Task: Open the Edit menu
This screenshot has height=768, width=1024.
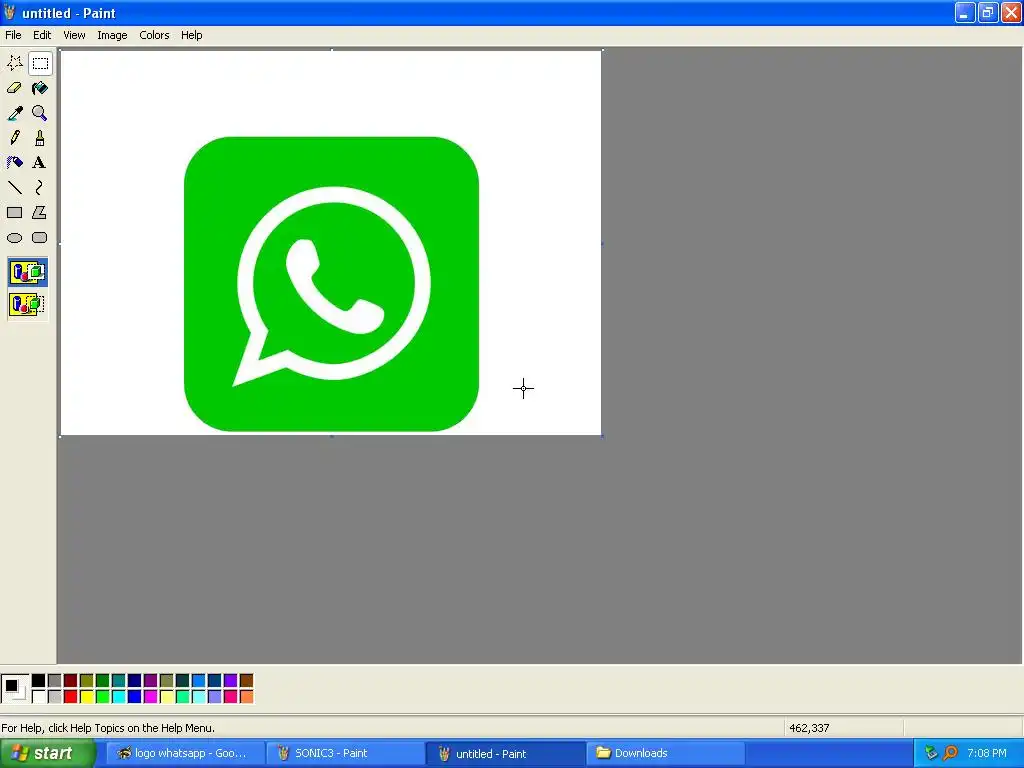Action: pyautogui.click(x=42, y=35)
